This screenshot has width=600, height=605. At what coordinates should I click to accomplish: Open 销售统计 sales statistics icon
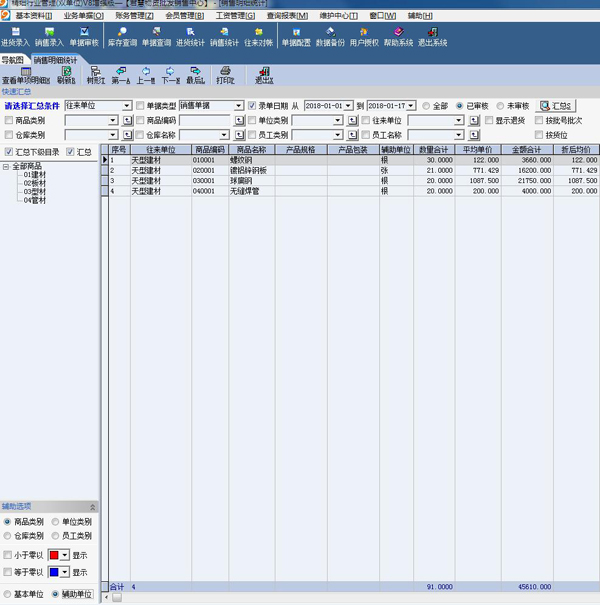[224, 37]
